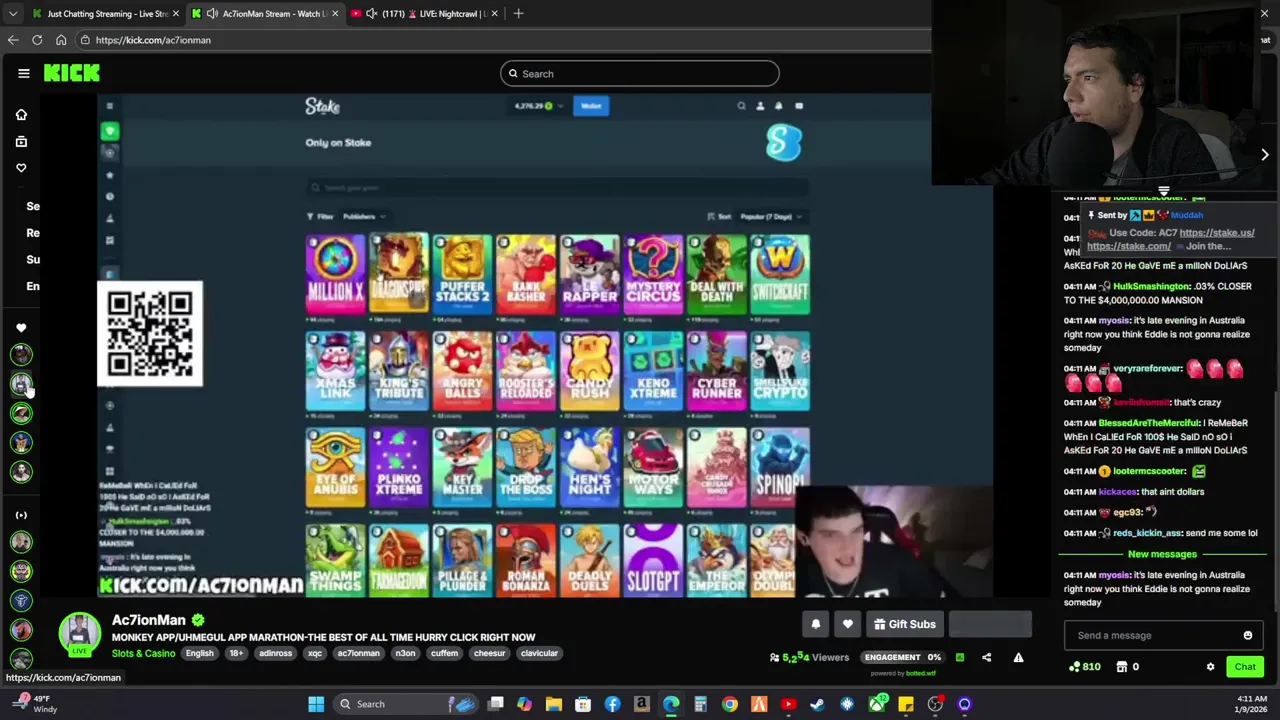Open the Browse icon in Kick sidebar
Image resolution: width=1280 pixels, height=720 pixels.
click(21, 141)
